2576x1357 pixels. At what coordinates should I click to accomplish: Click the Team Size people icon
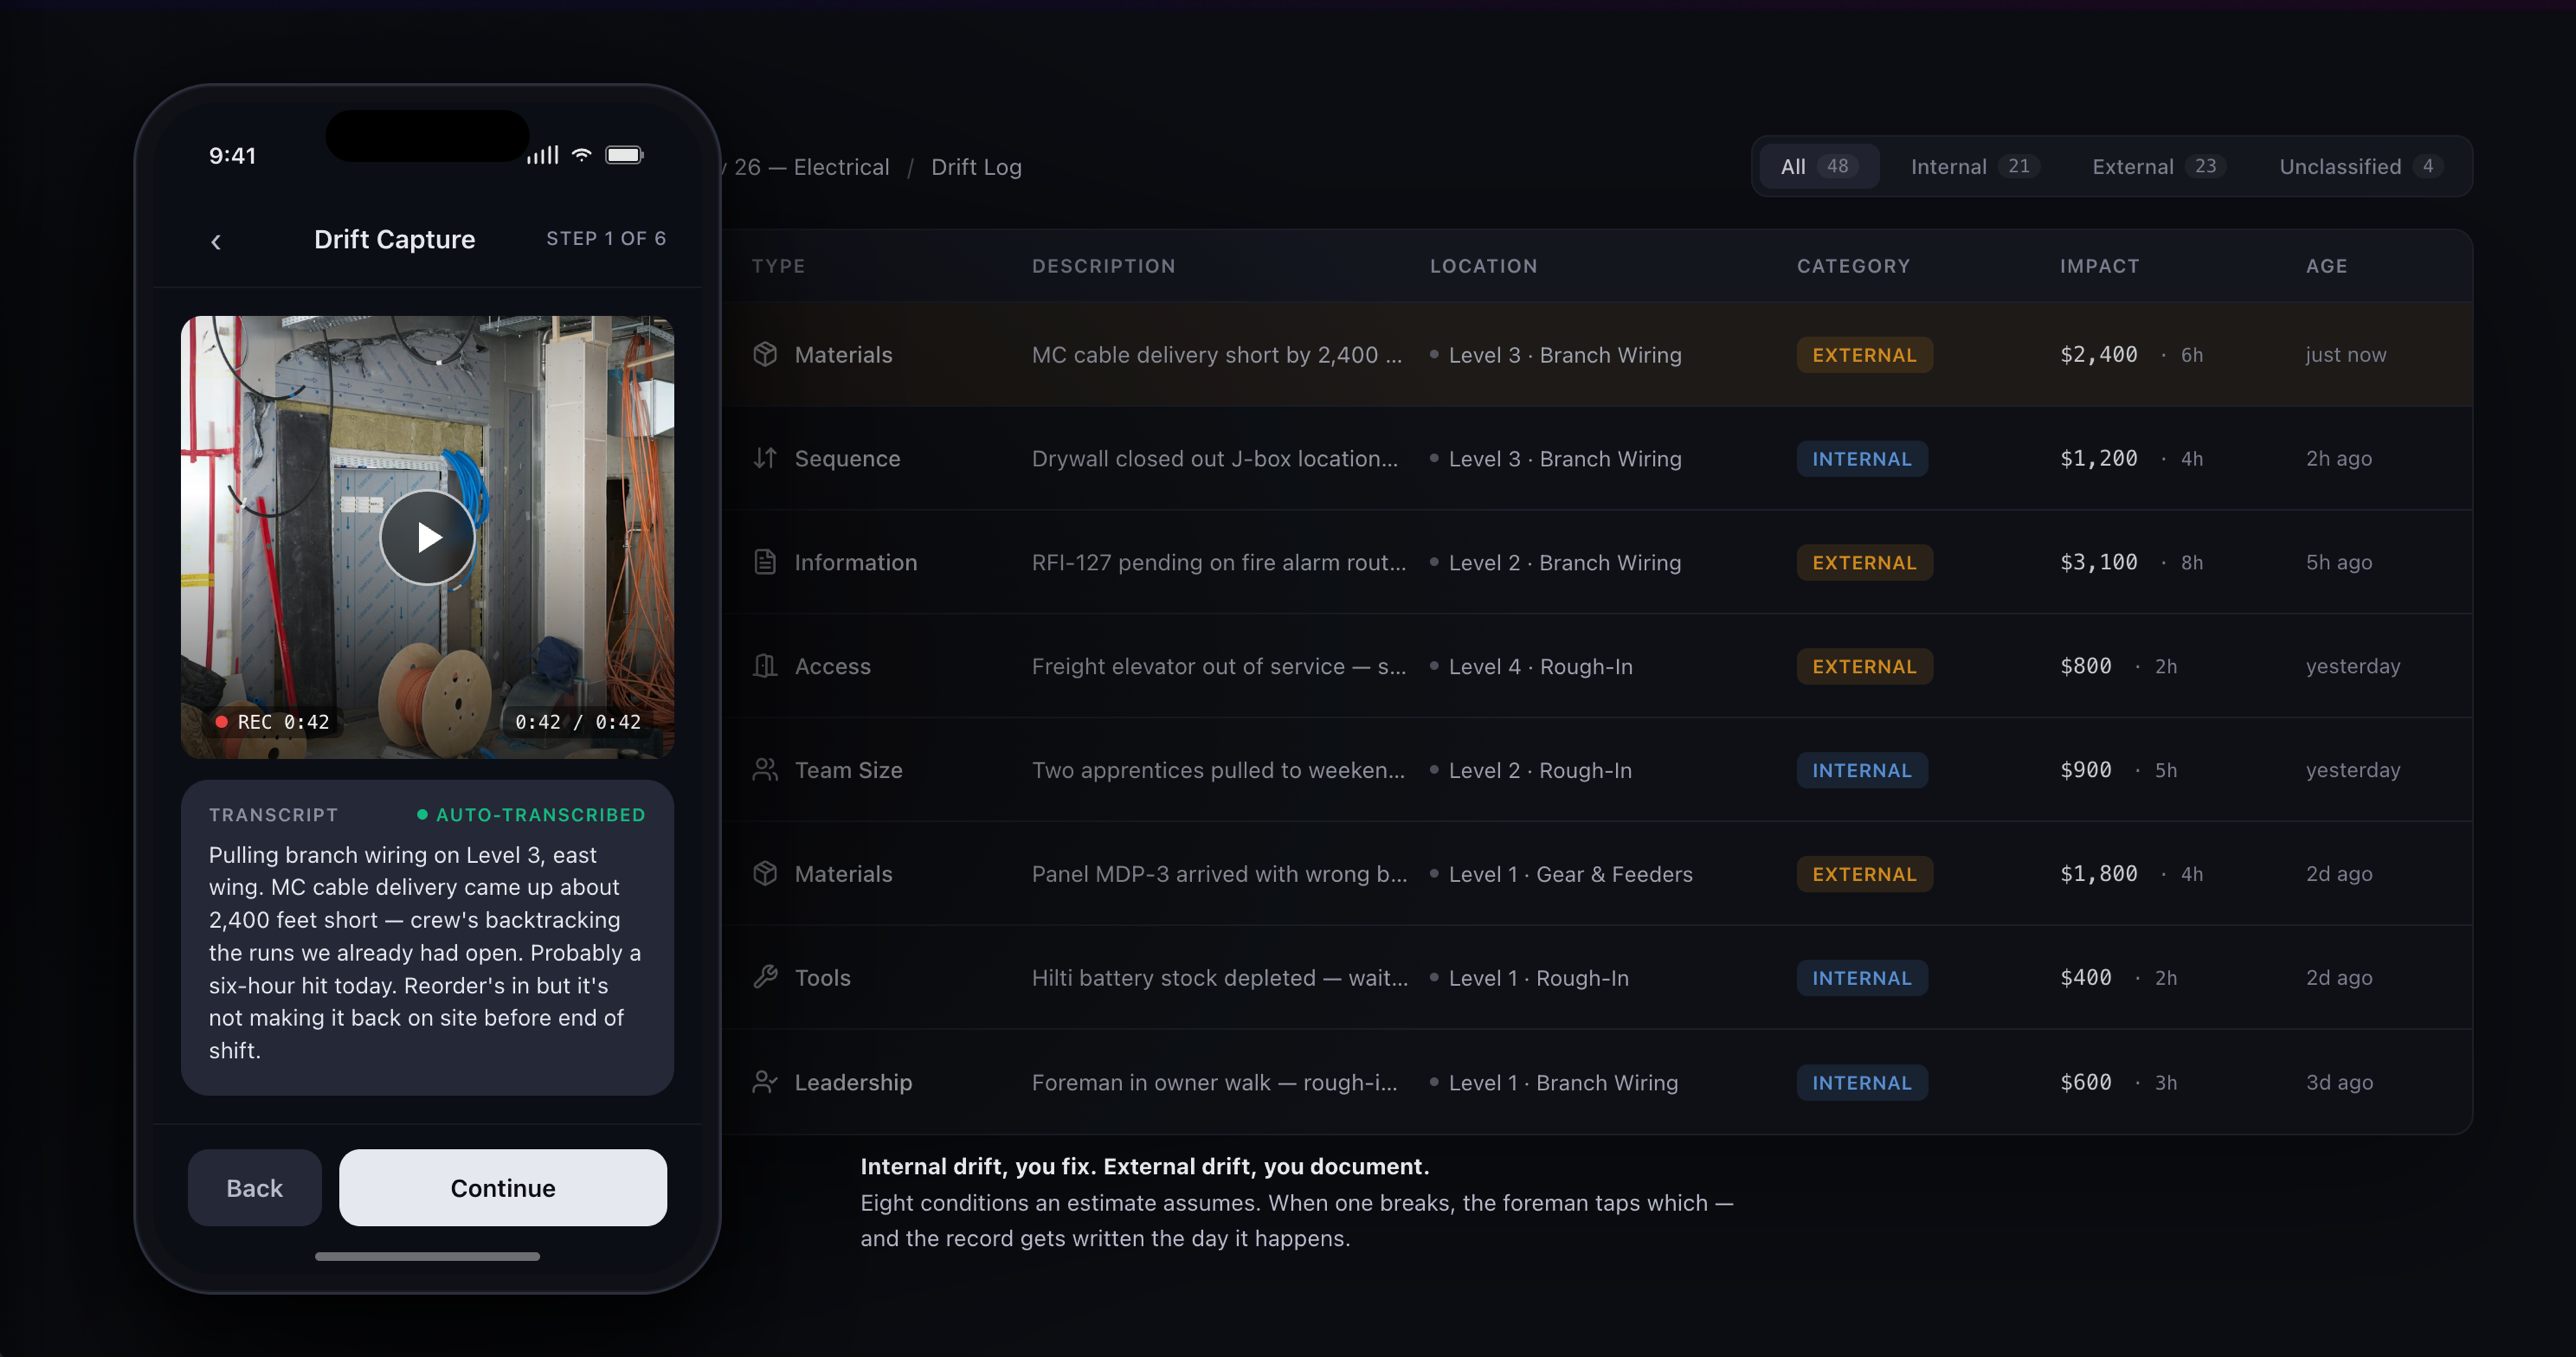click(x=765, y=771)
